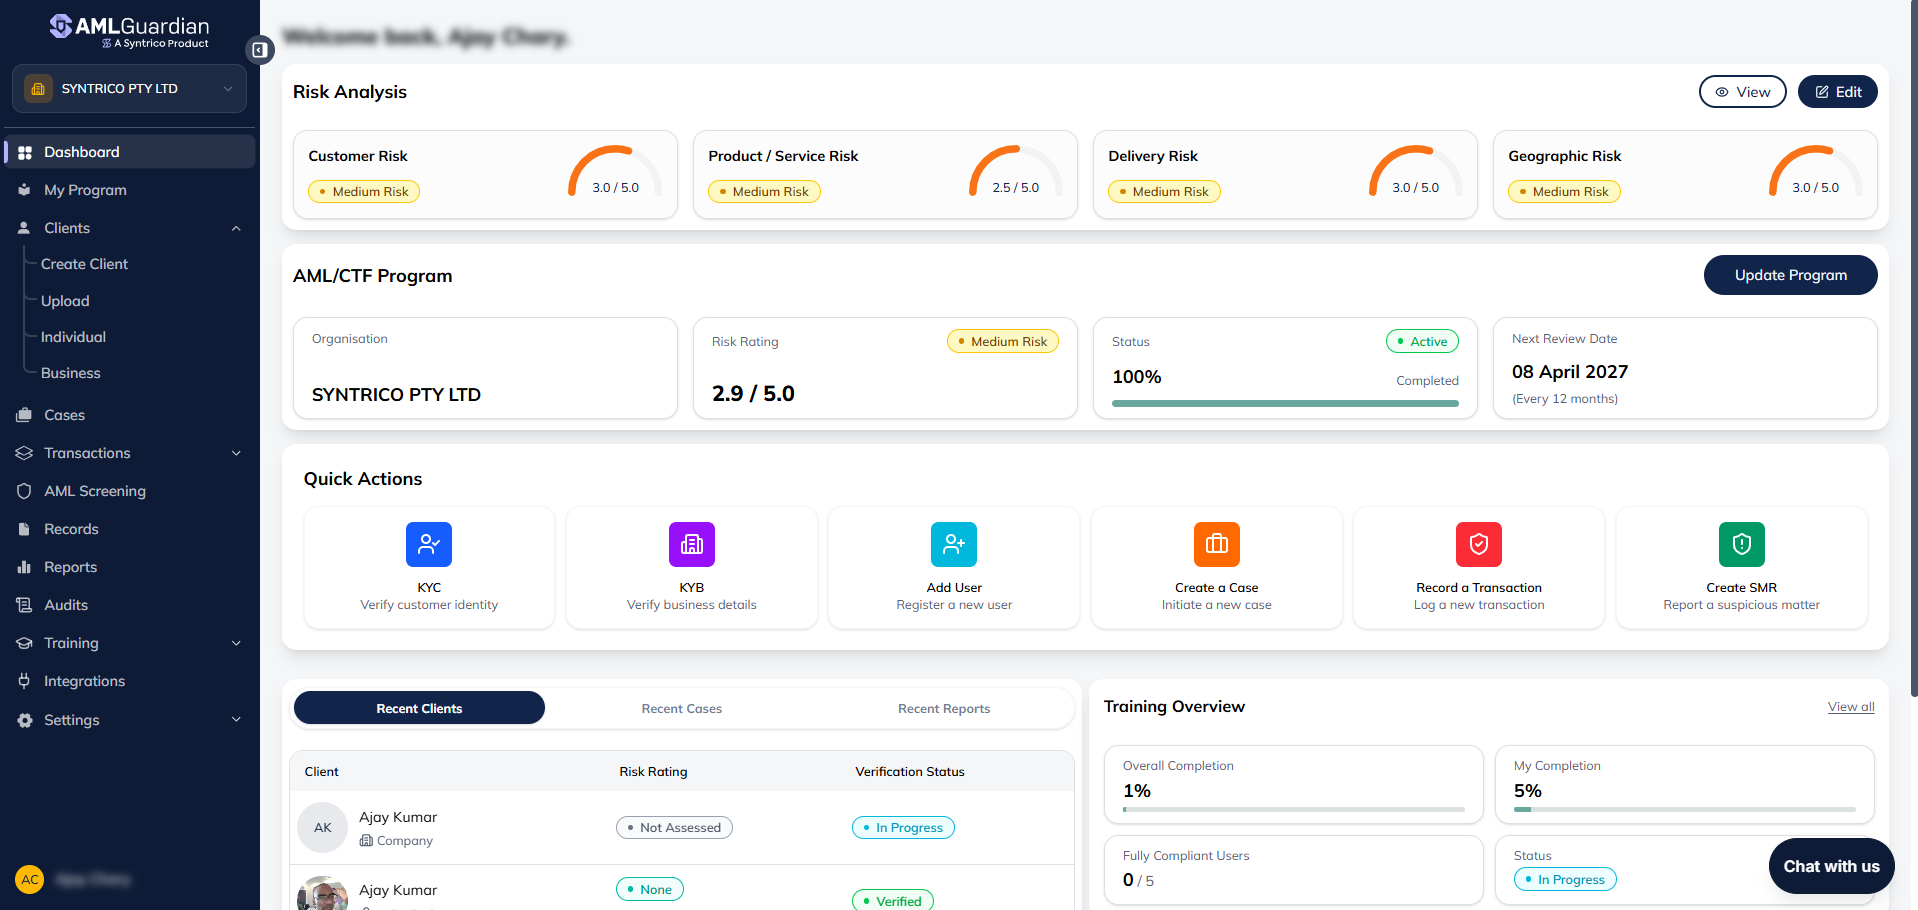1918x910 pixels.
Task: Click the Dashboard grid icon
Action: [x=25, y=152]
